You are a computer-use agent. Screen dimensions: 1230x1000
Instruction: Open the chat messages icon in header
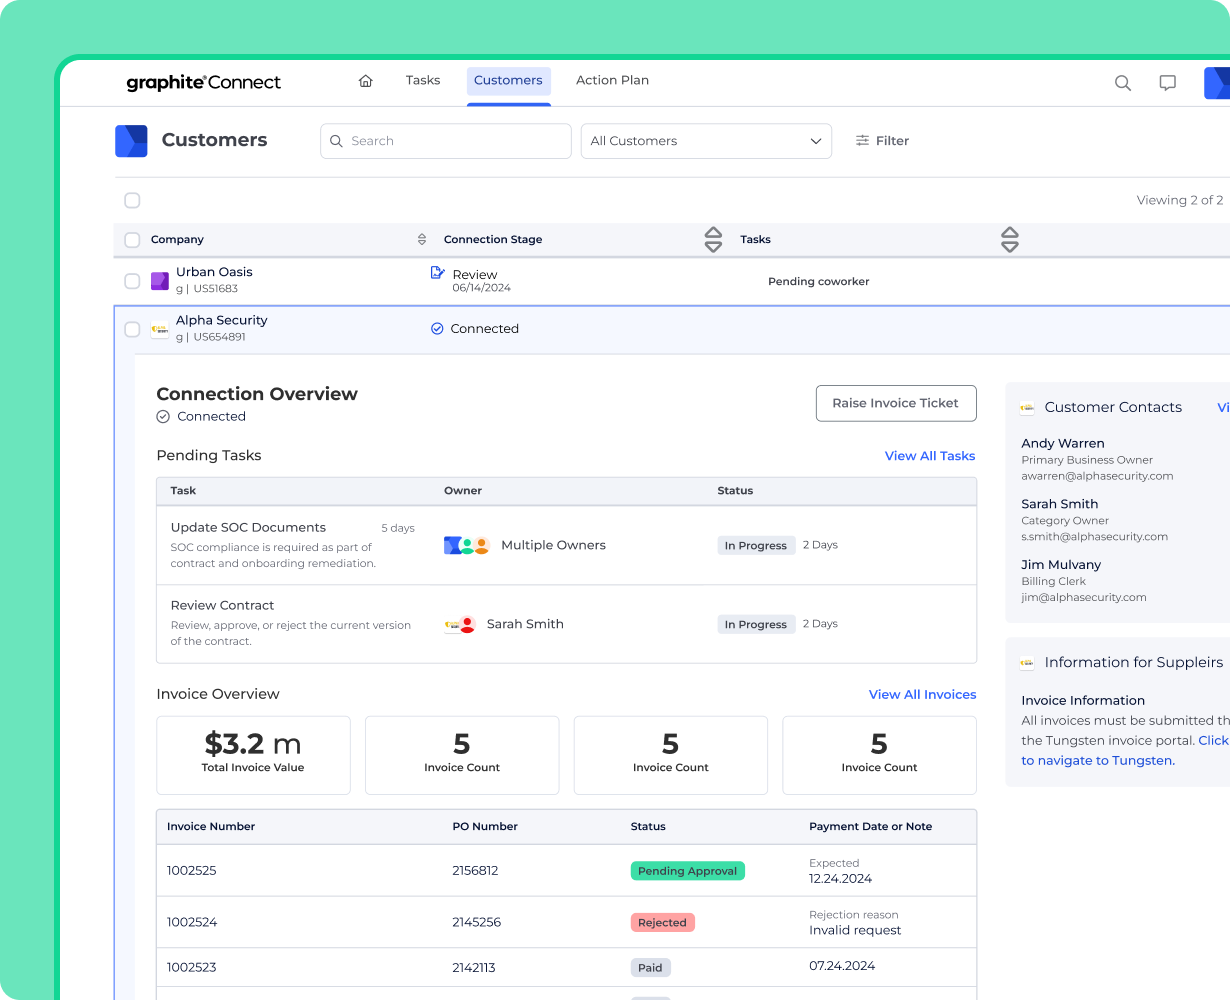click(1167, 83)
